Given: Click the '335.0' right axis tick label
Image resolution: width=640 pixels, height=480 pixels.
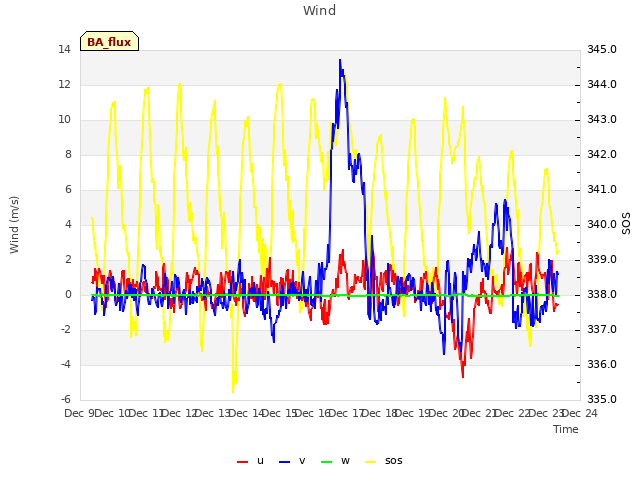Looking at the screenshot, I should [x=602, y=400].
